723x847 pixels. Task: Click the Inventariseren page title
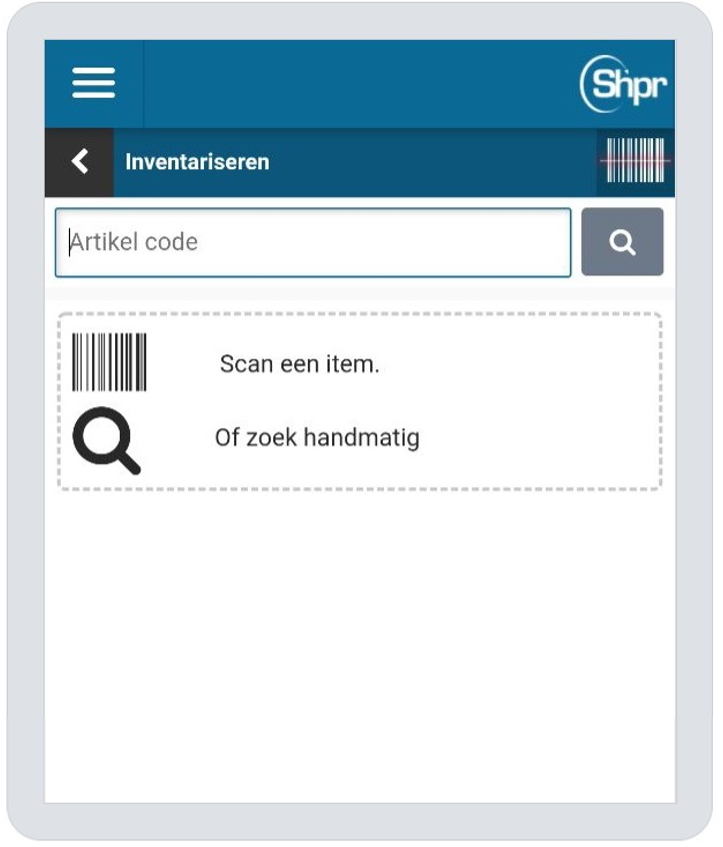click(197, 162)
